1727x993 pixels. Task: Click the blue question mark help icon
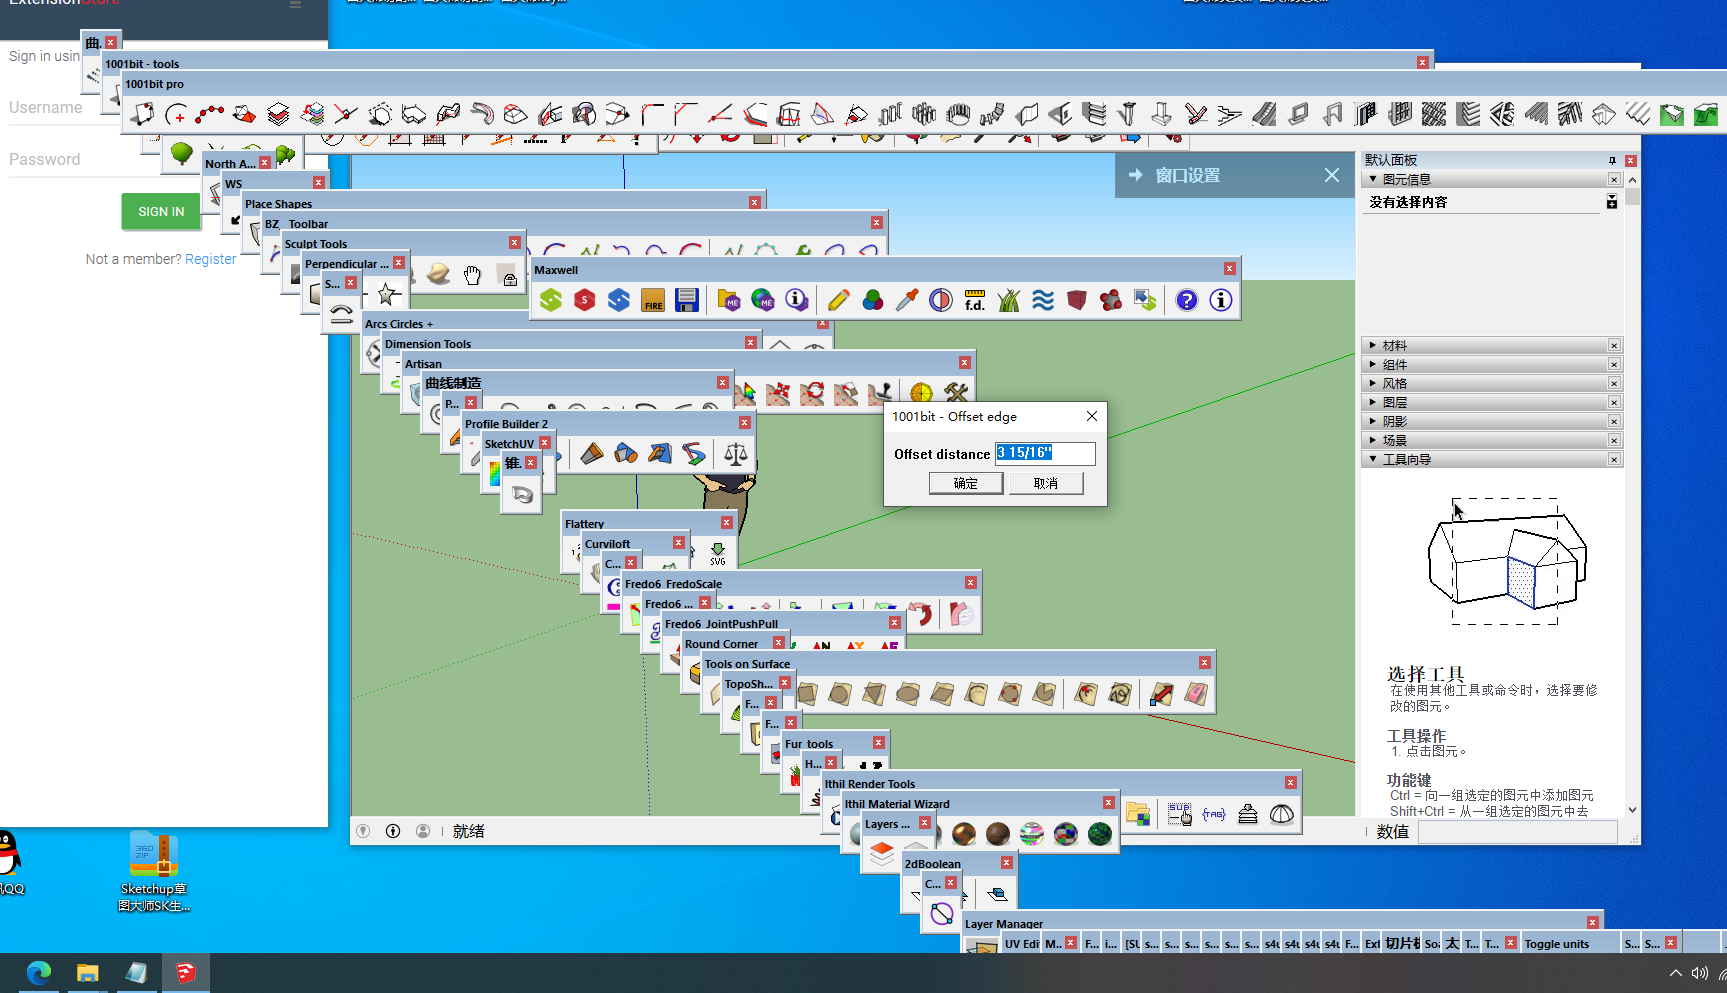[x=1187, y=300]
